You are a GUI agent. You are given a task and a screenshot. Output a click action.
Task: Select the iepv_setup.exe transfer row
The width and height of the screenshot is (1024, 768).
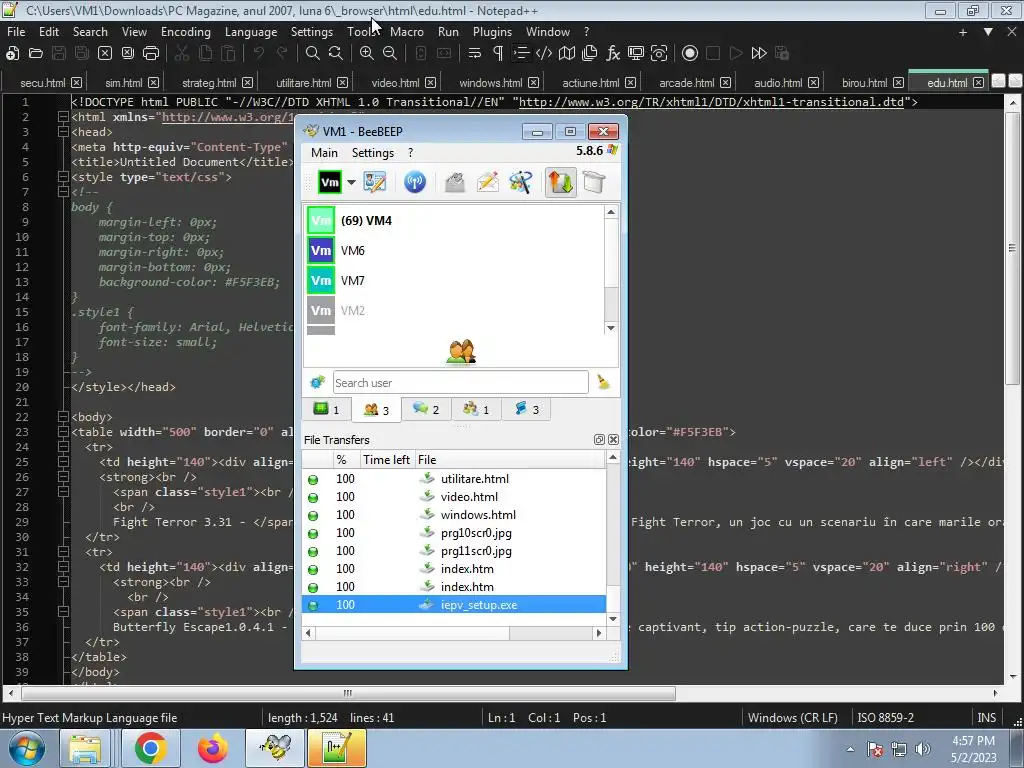[453, 605]
